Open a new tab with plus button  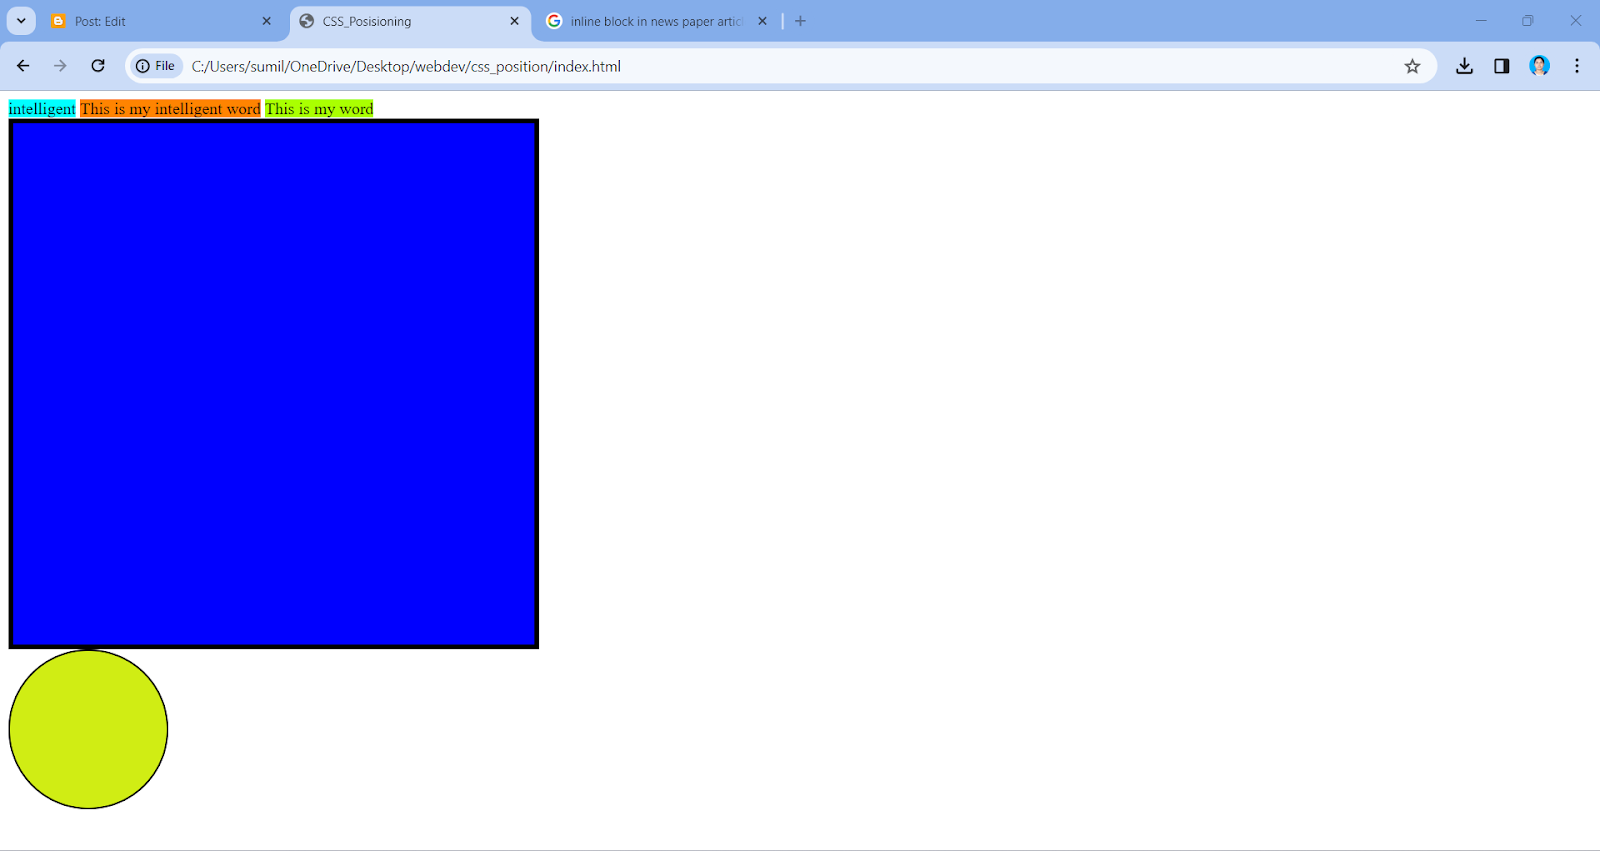click(800, 21)
